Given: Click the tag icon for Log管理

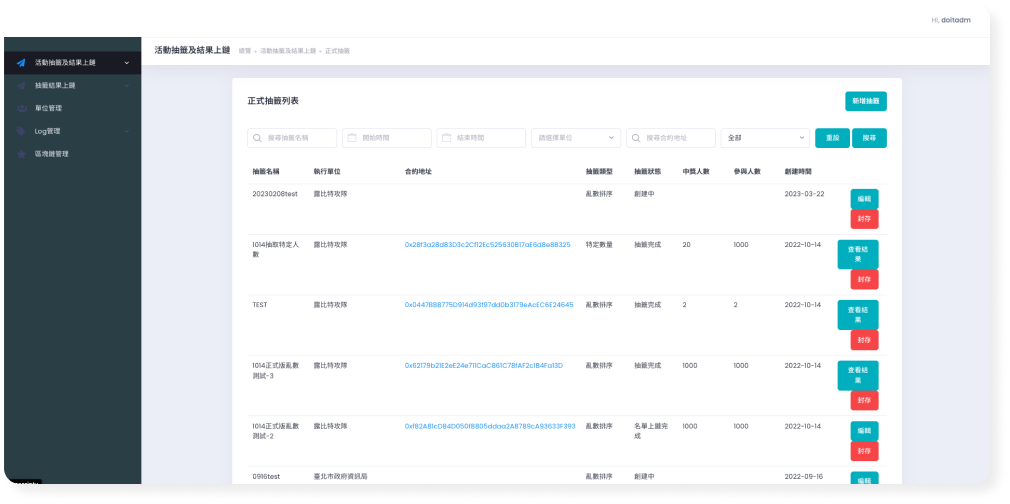Looking at the screenshot, I should [x=21, y=131].
